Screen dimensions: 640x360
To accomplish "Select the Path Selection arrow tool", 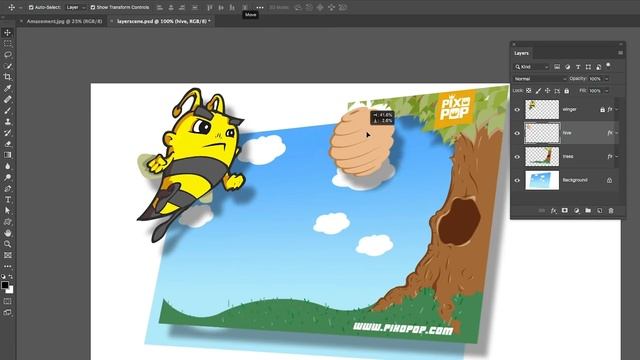I will (7, 211).
